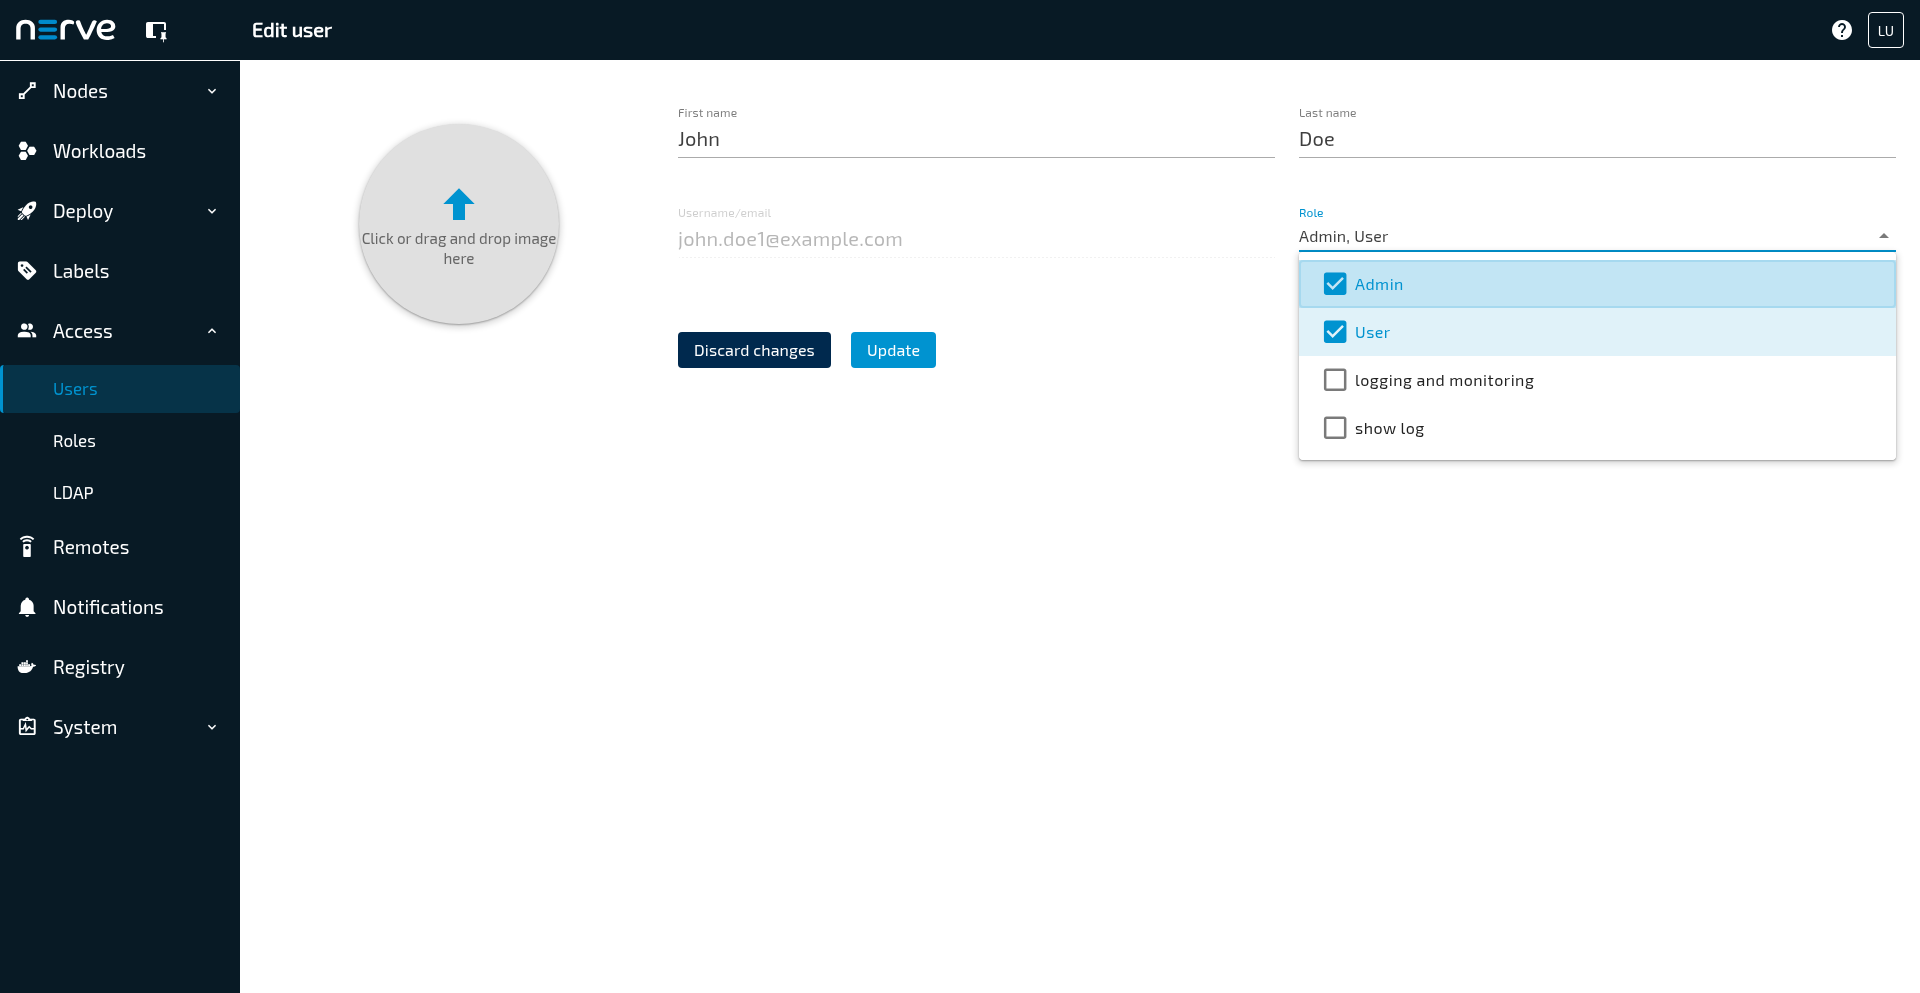Click the Deploy rocket icon

click(27, 211)
